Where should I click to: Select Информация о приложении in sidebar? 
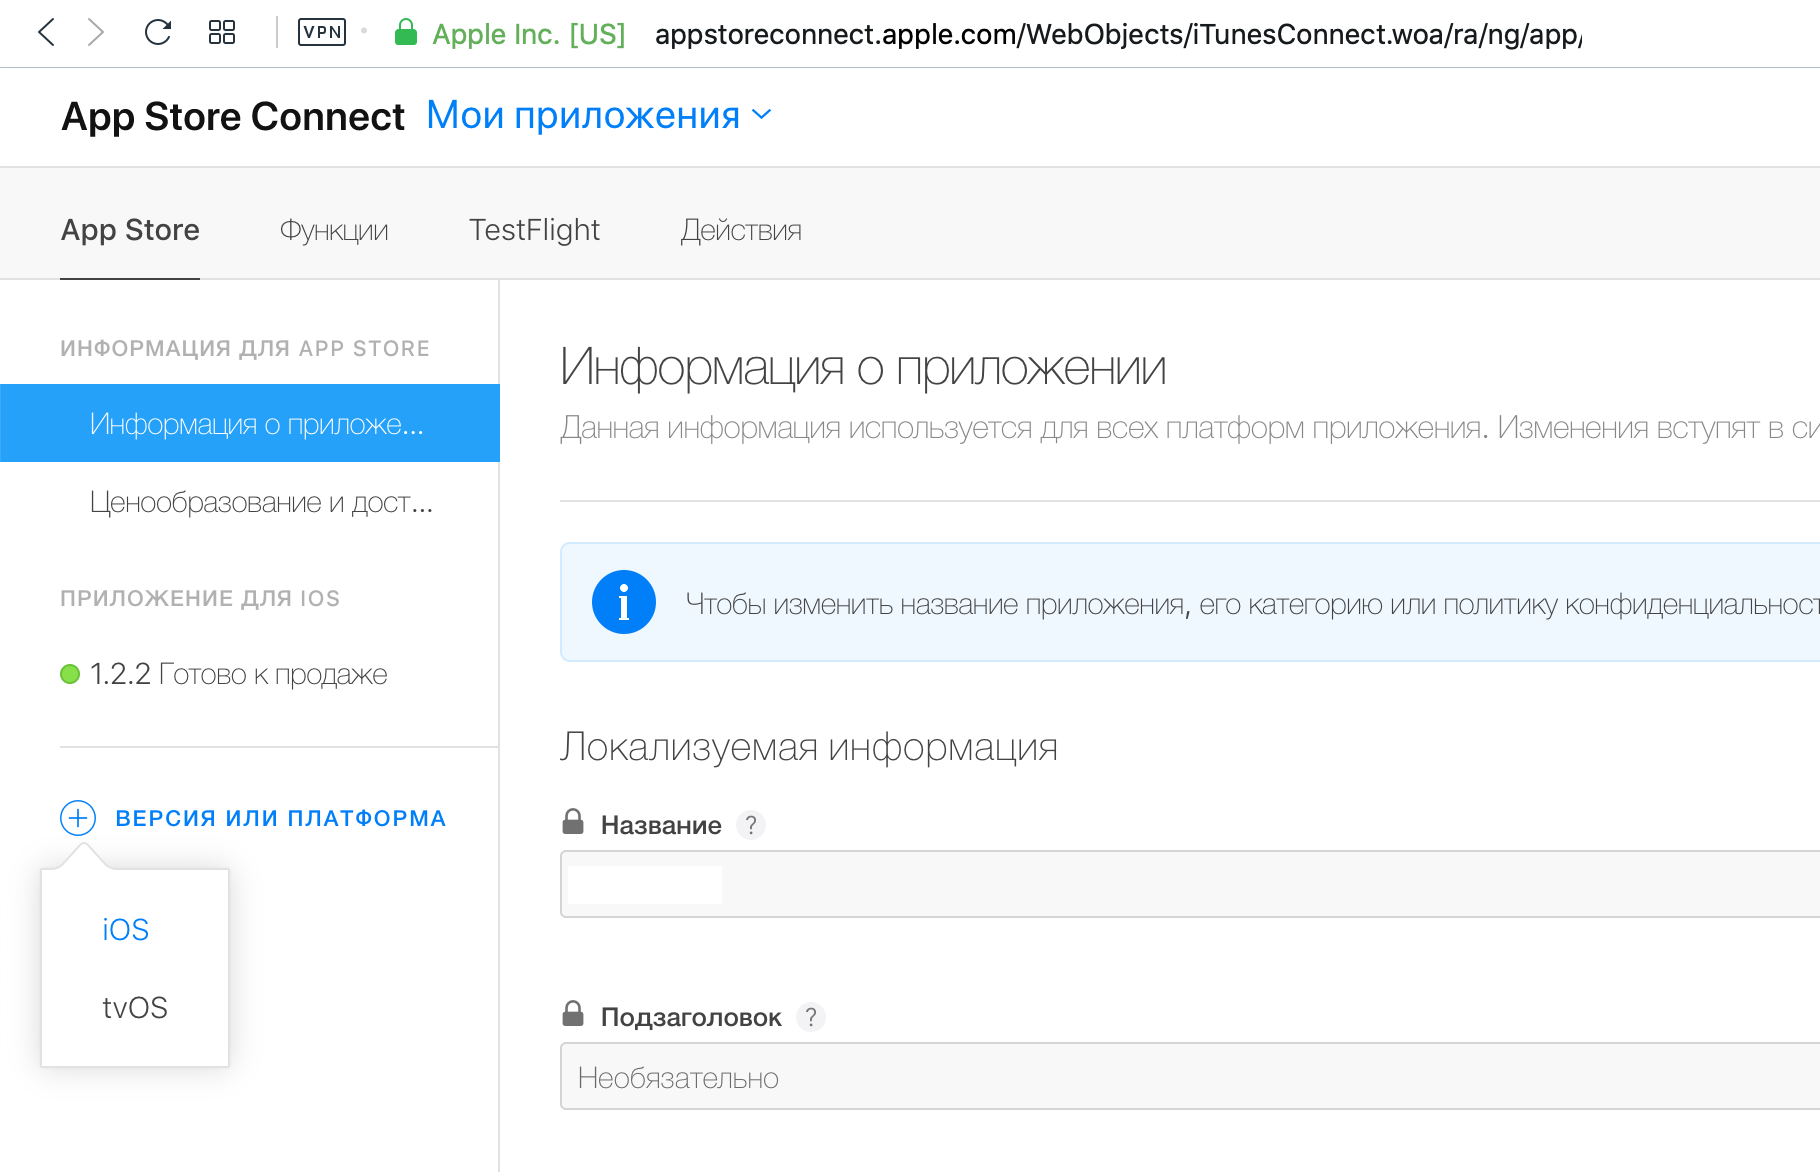(250, 423)
